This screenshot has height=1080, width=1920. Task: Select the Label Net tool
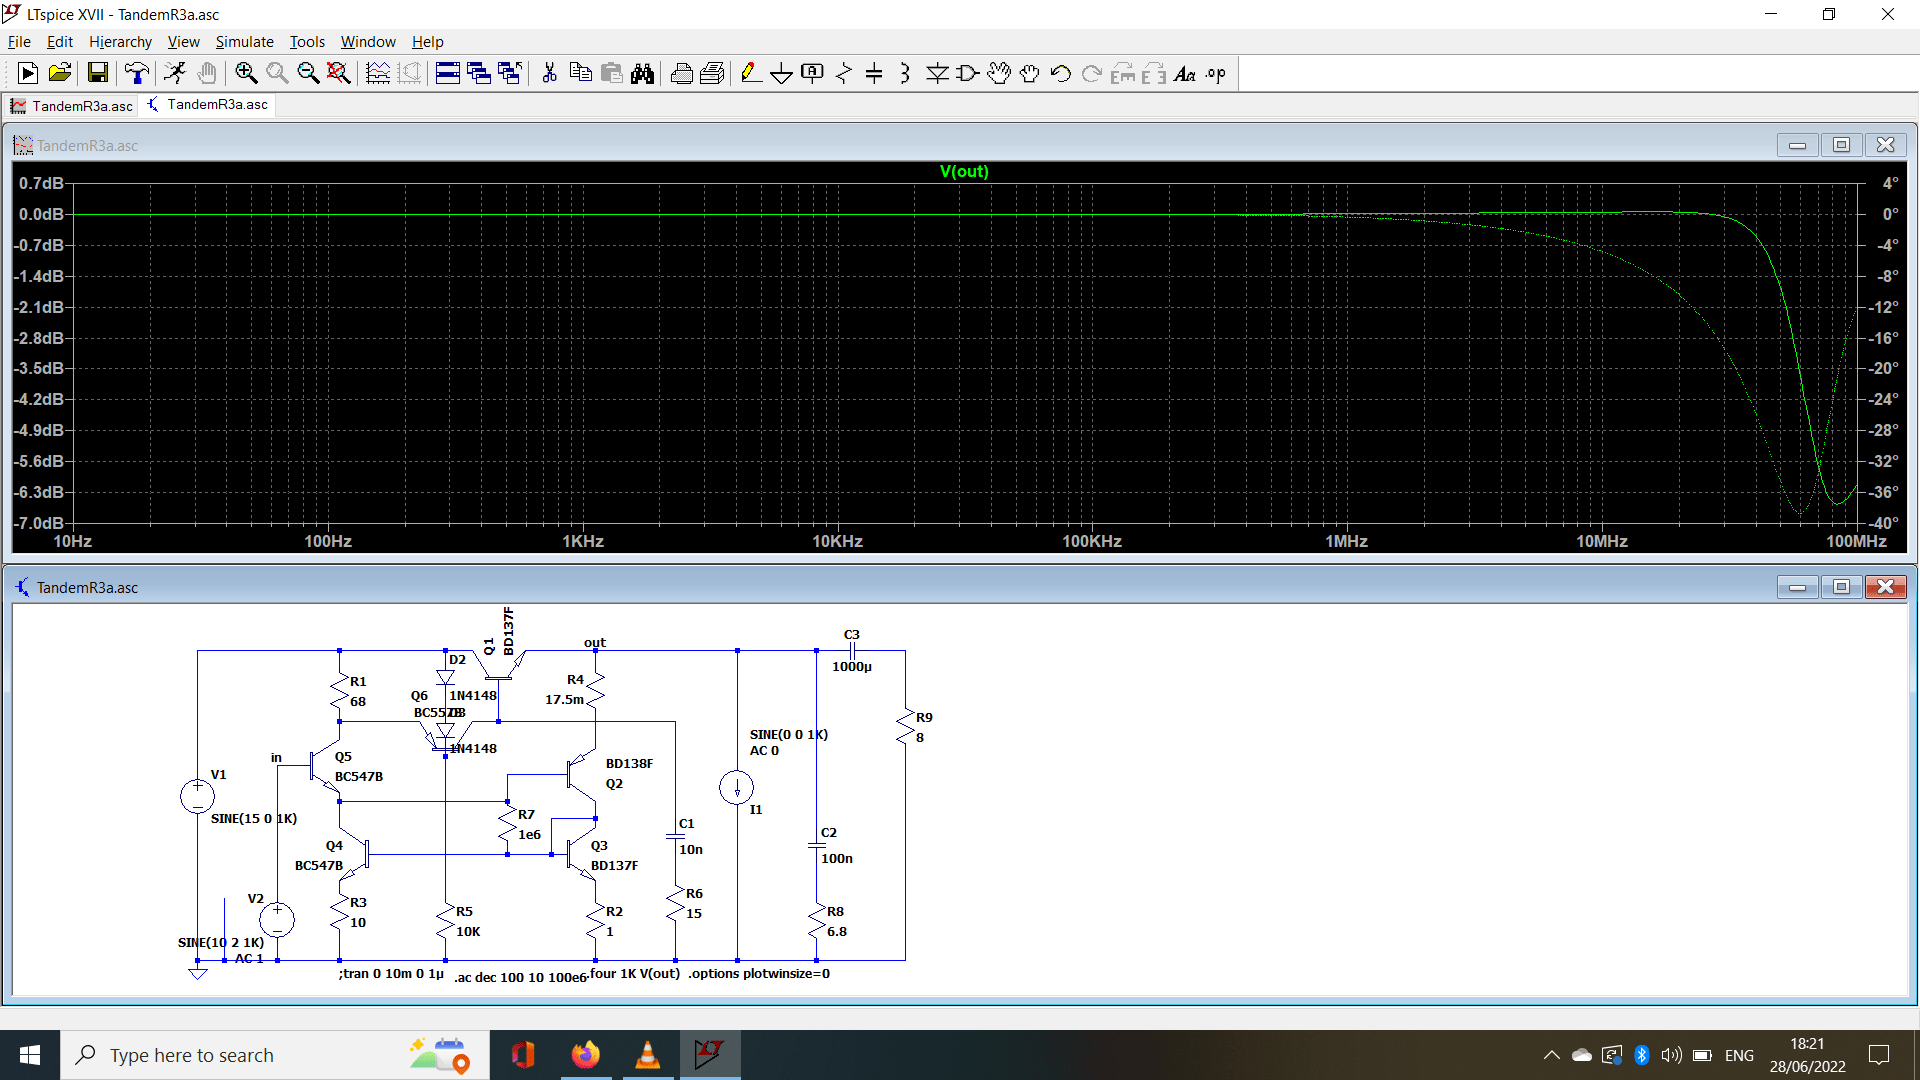(x=812, y=73)
